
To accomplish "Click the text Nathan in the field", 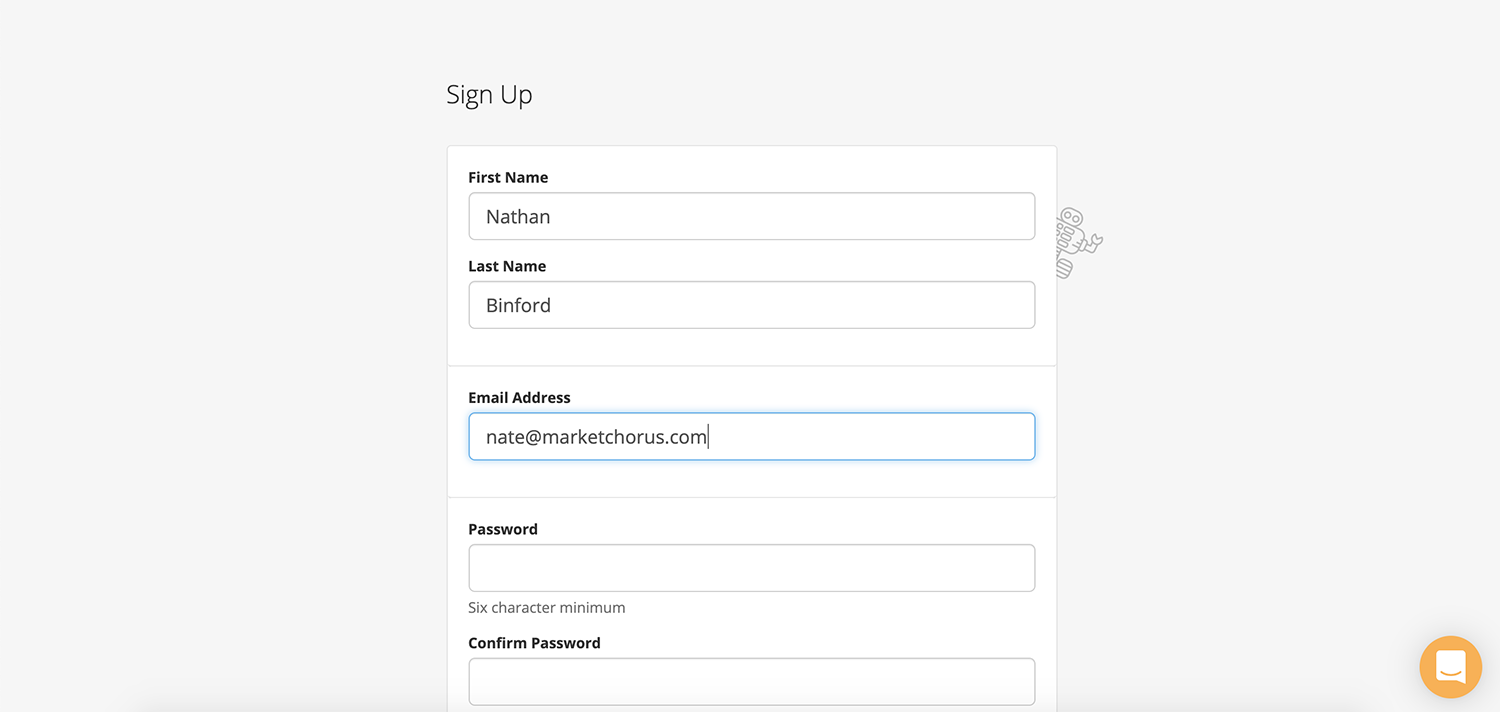I will 518,216.
